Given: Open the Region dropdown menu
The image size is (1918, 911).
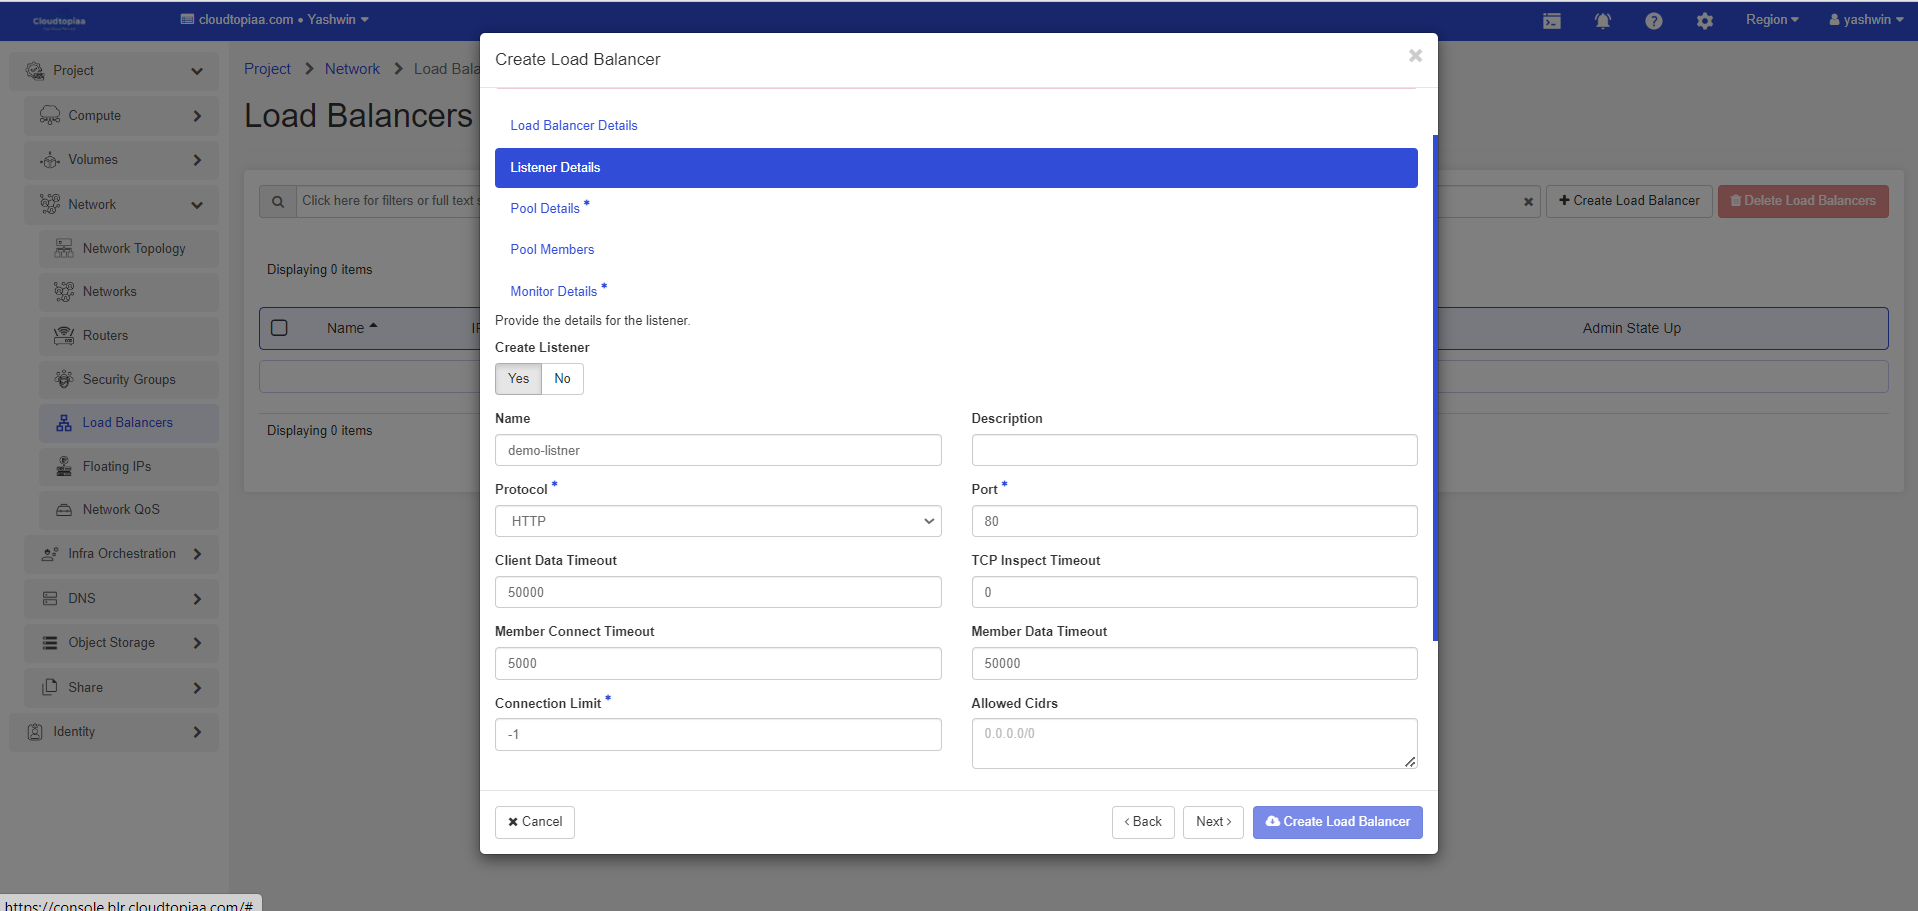Looking at the screenshot, I should 1771,20.
